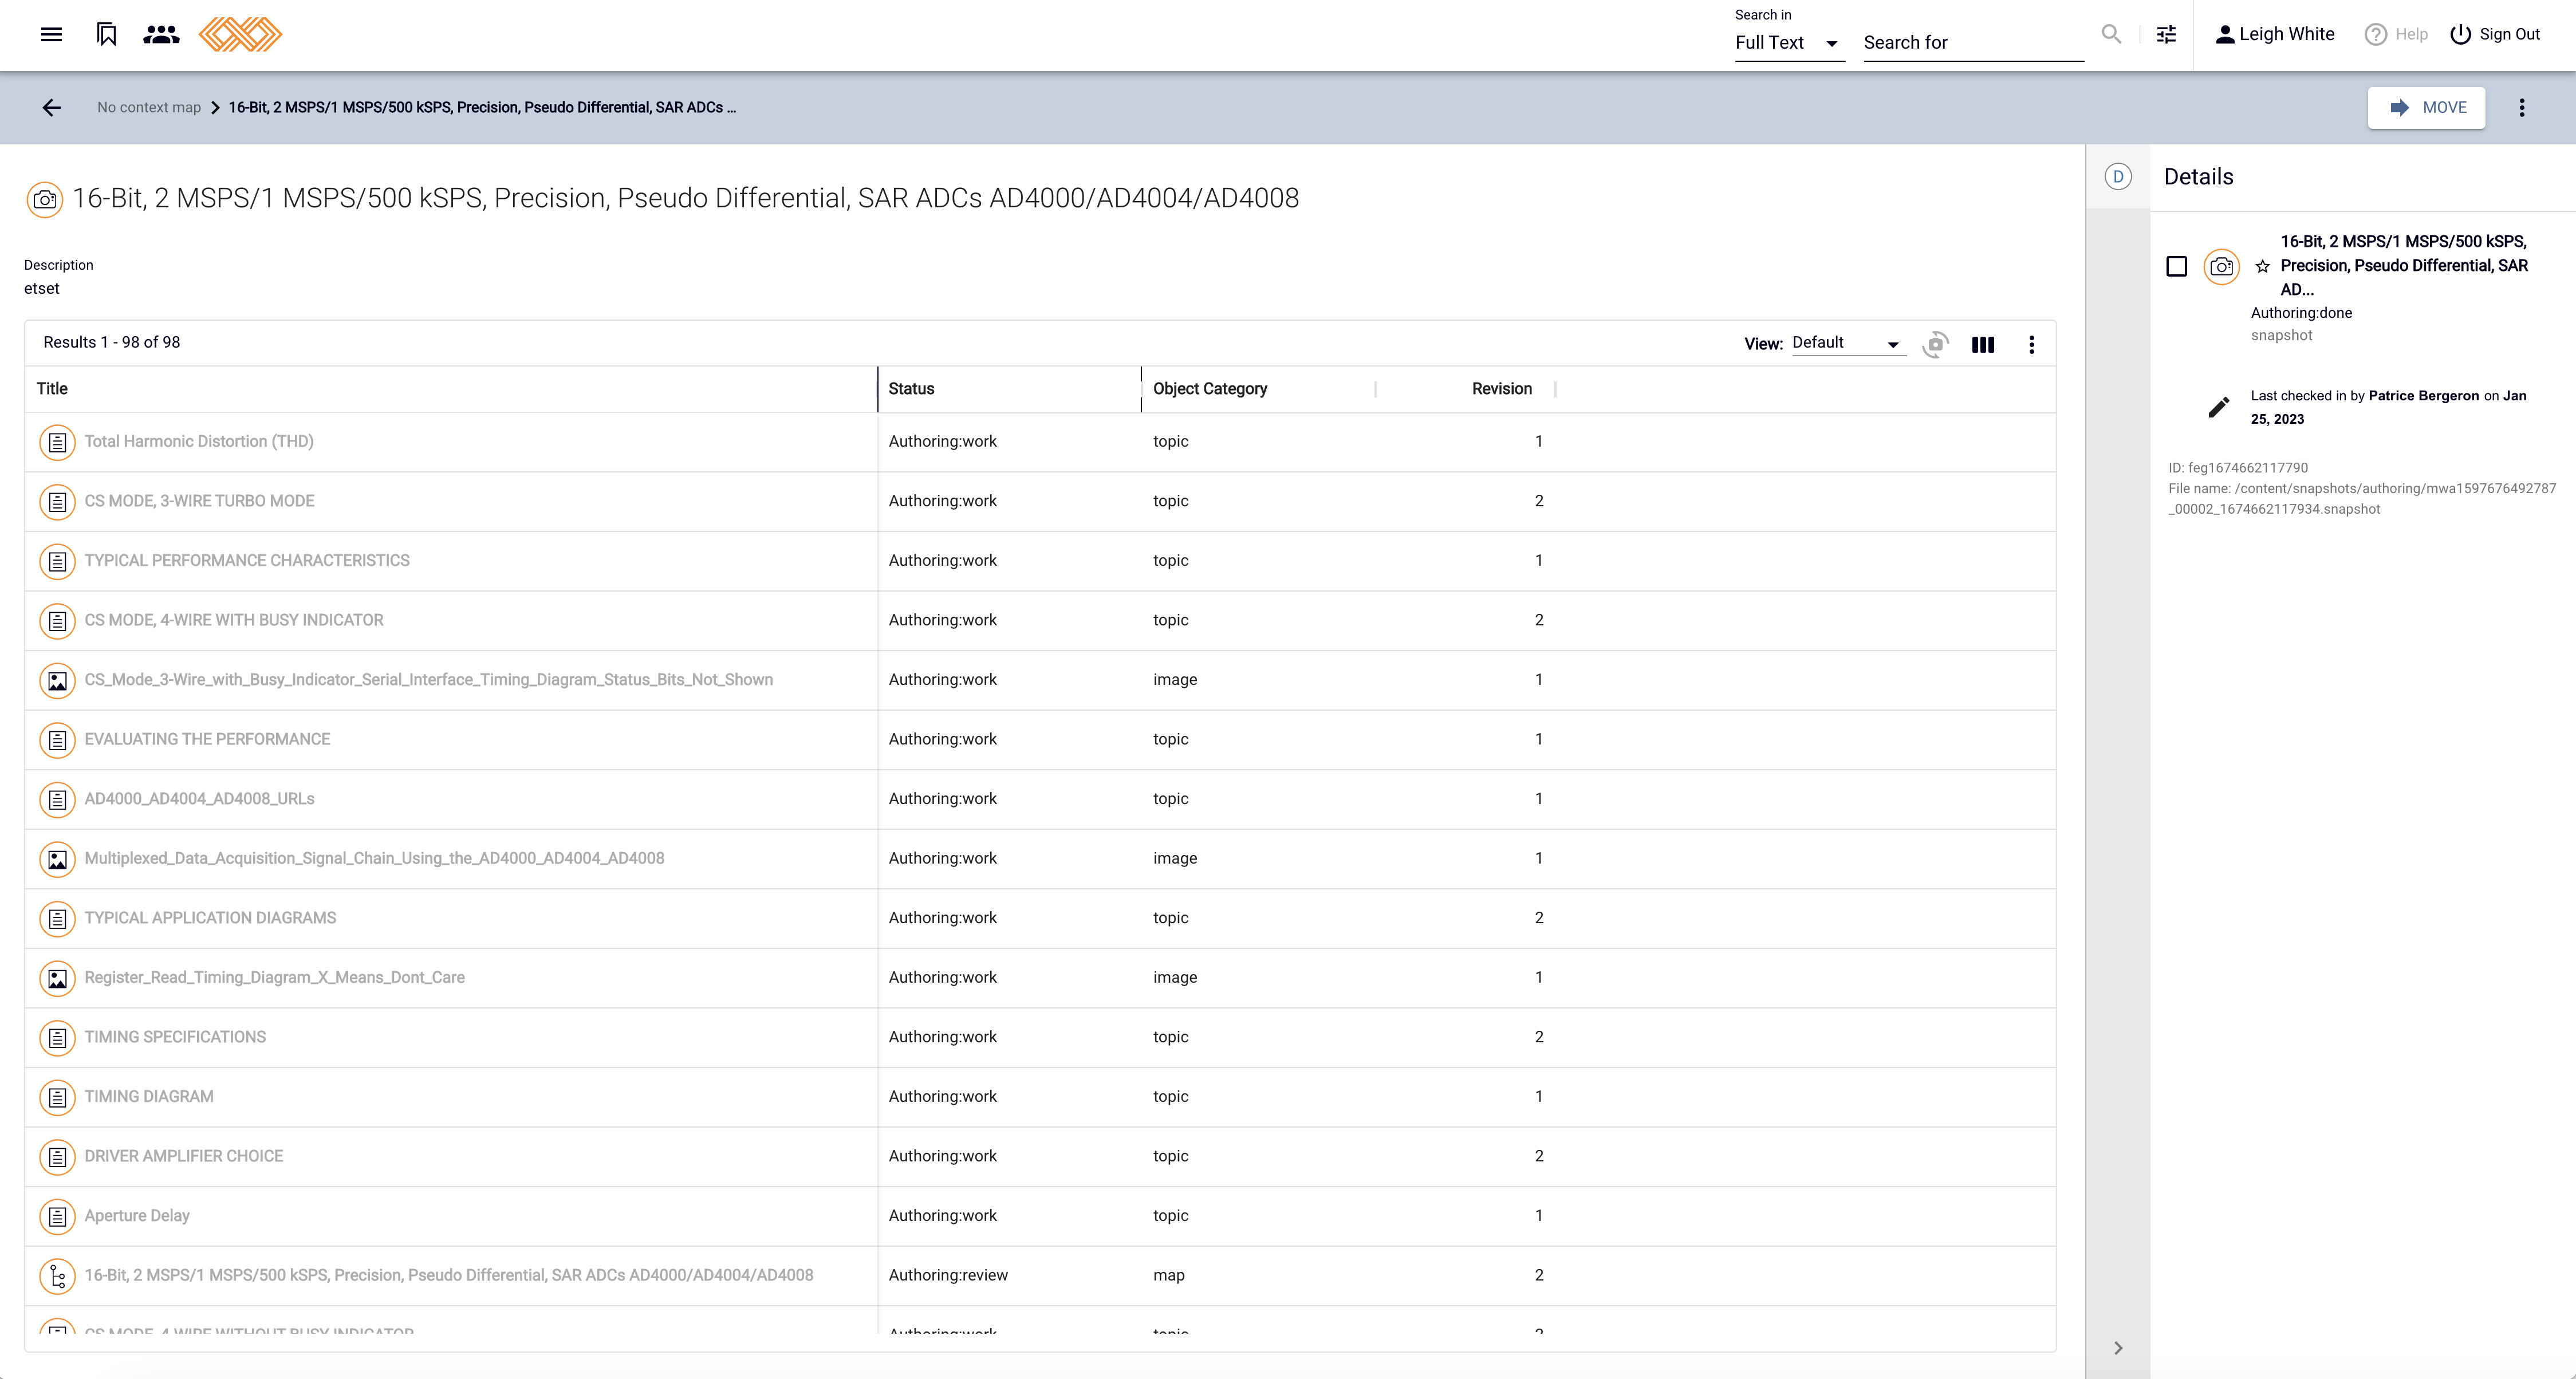Open Aperture Delay topic title
This screenshot has width=2576, height=1379.
click(137, 1215)
